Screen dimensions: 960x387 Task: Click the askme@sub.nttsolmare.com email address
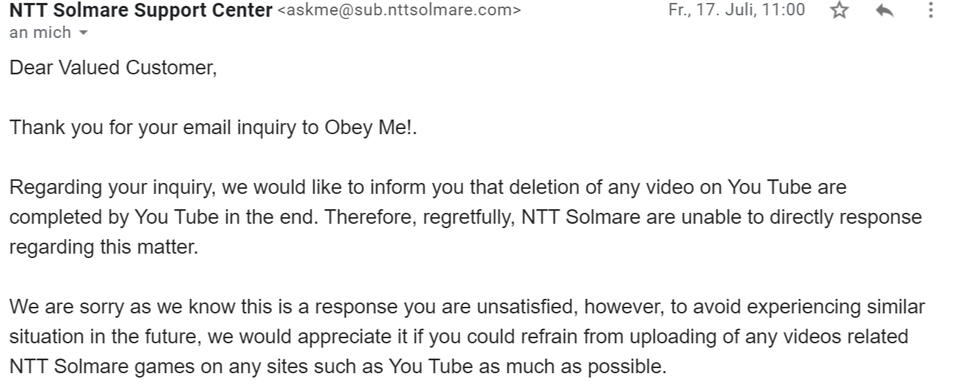tap(400, 10)
